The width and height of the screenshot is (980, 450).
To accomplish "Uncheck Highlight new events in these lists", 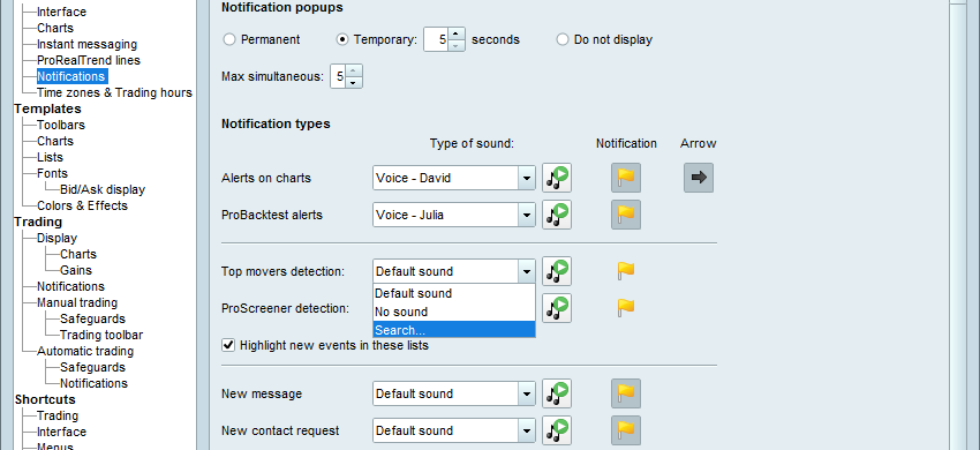I will pyautogui.click(x=228, y=345).
